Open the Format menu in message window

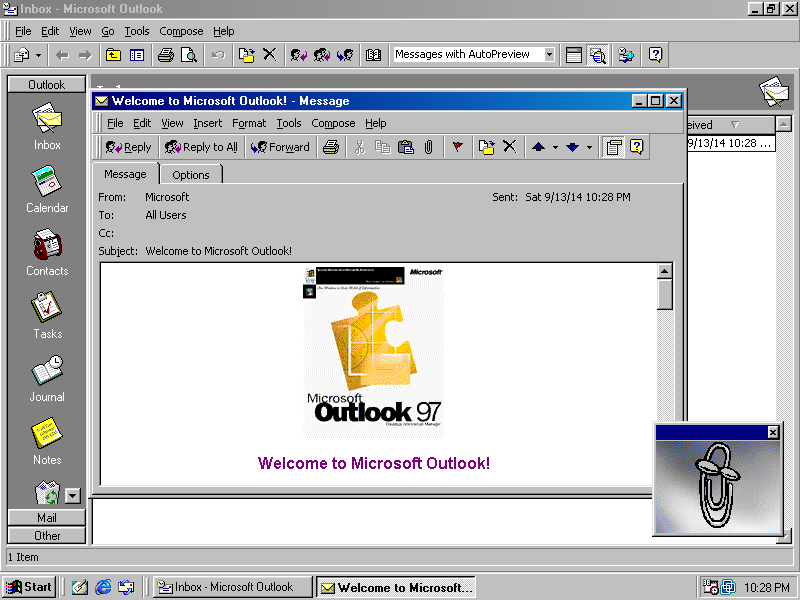pos(249,123)
